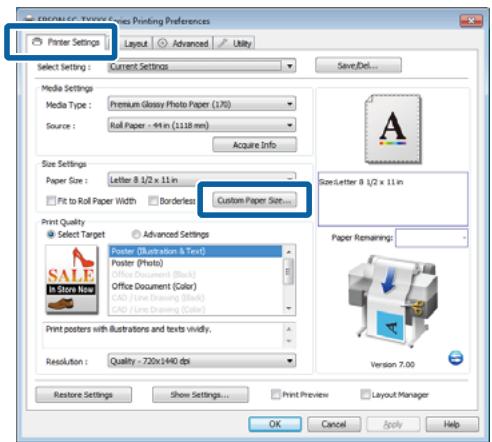Screen dimensions: 492x442
Task: Select Poster (Illustration & Text) target
Action: coord(195,251)
